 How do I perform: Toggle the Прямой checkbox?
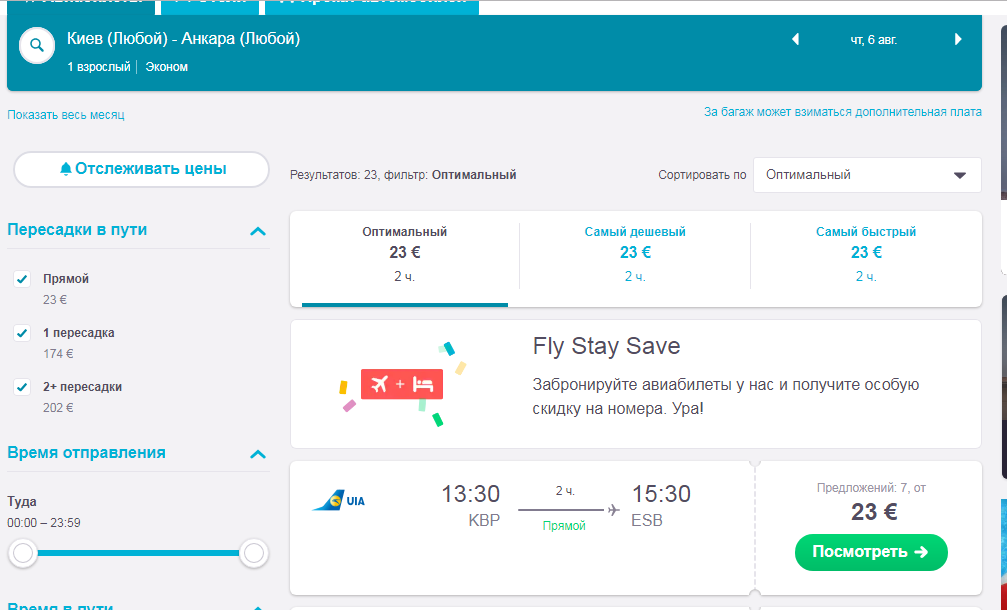point(22,279)
